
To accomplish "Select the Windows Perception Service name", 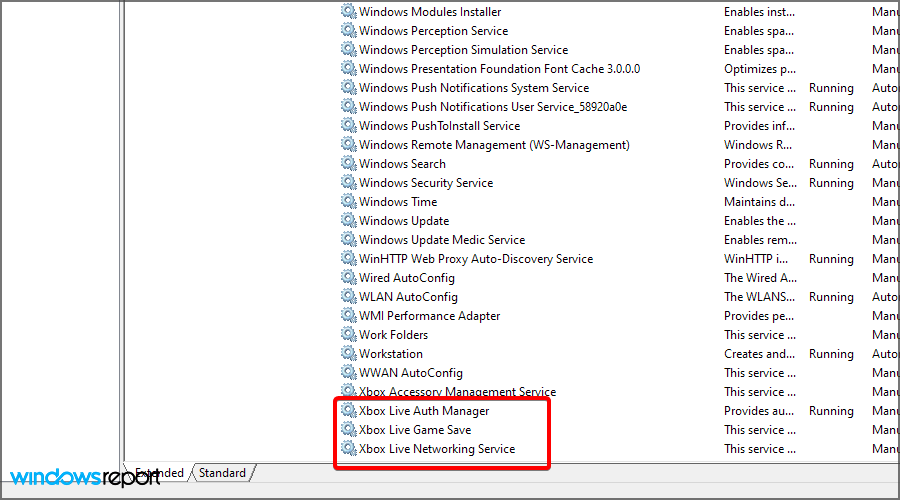I will point(433,31).
